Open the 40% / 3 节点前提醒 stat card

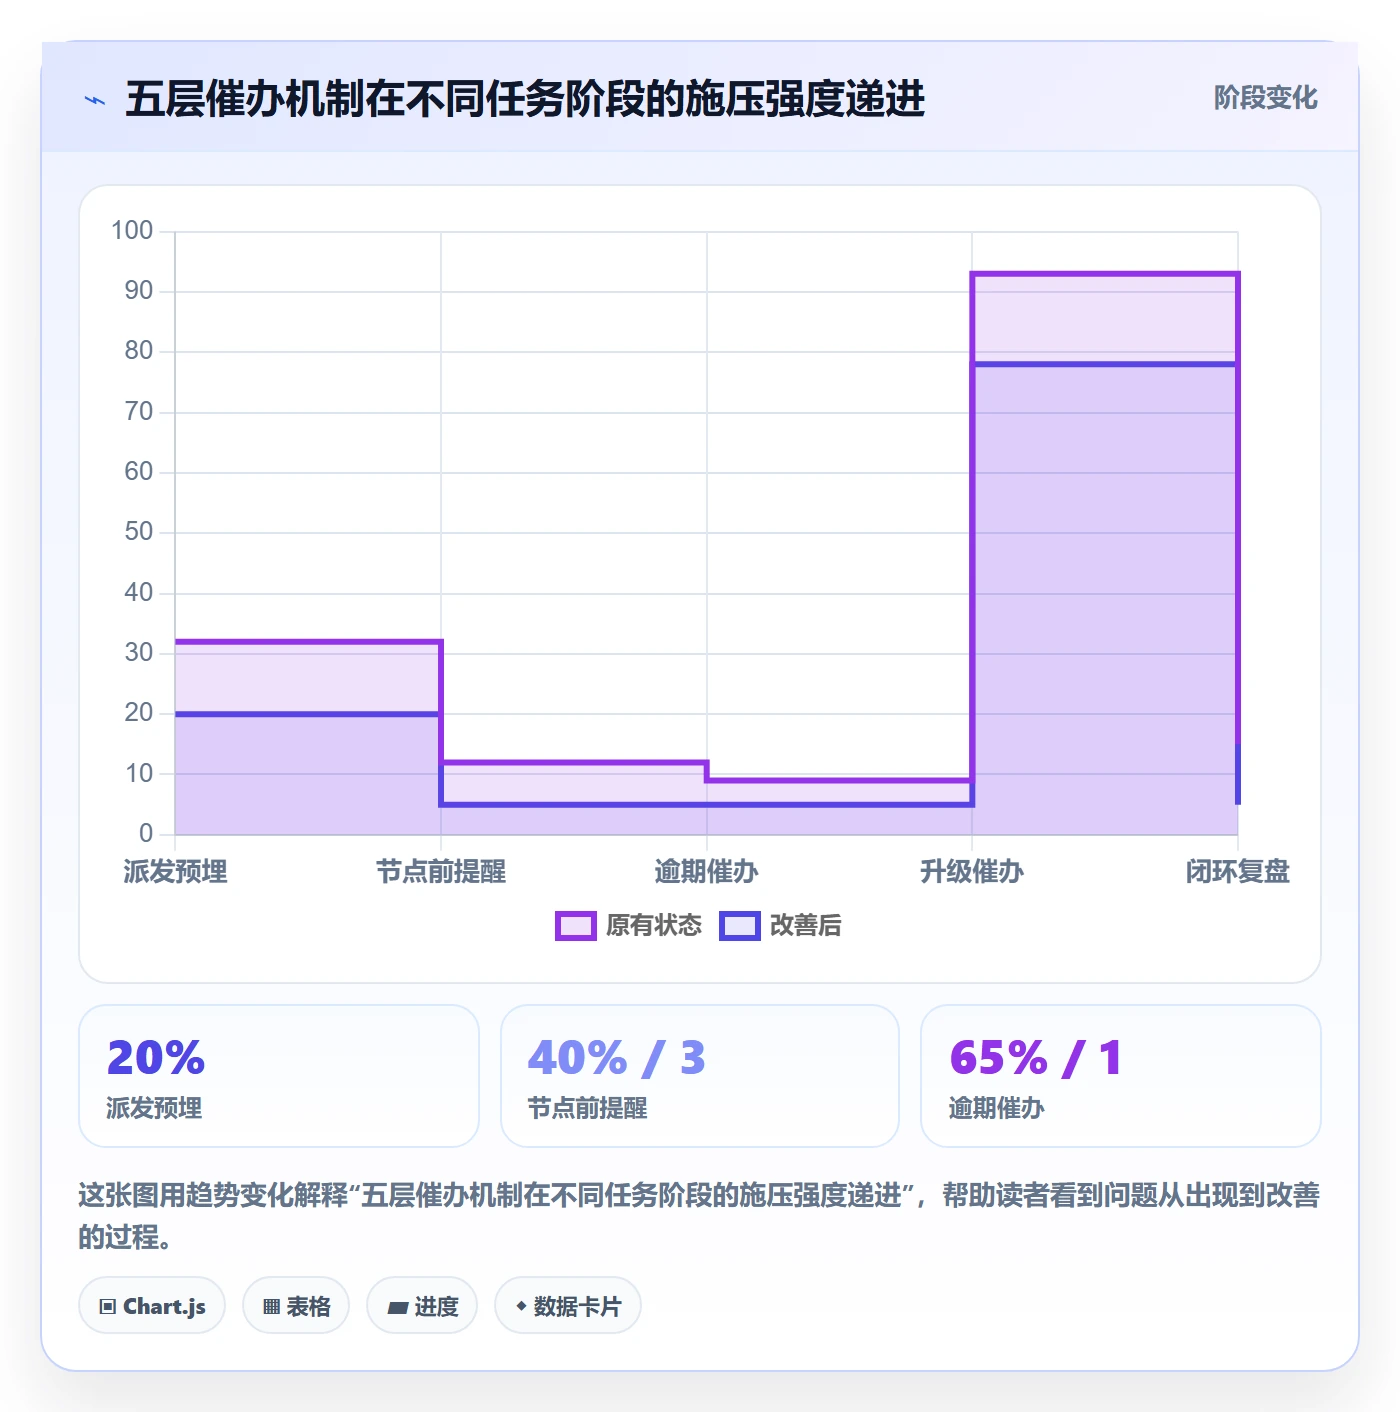pos(700,1076)
